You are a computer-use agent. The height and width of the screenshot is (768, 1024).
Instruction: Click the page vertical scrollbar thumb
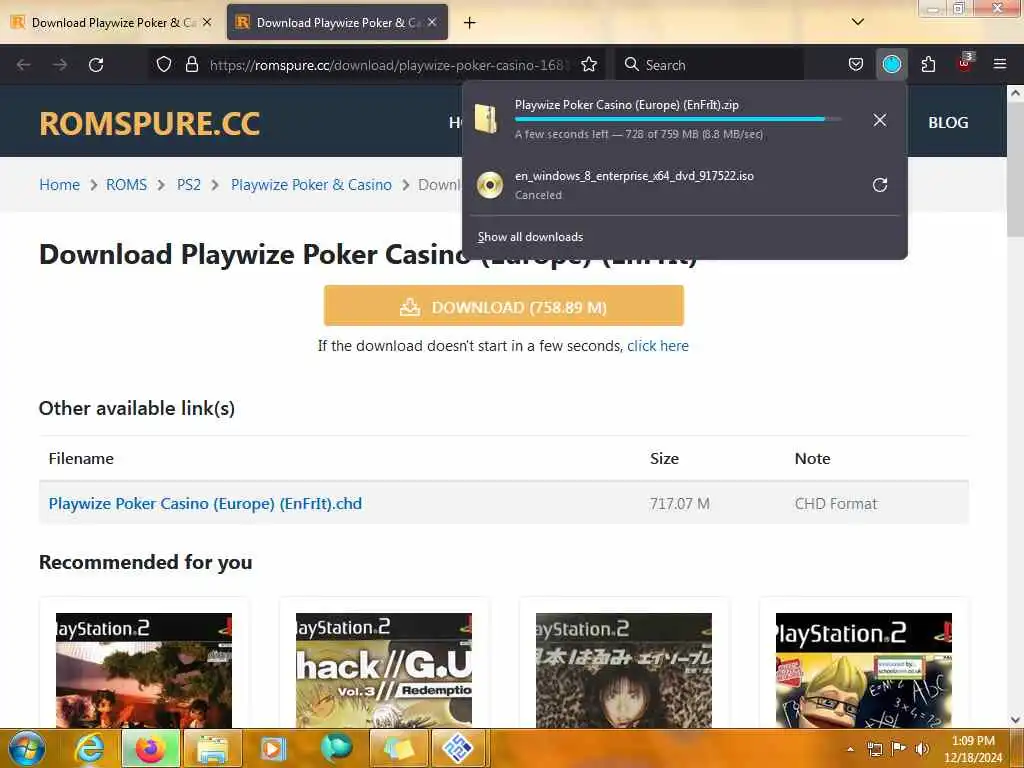tap(1015, 170)
